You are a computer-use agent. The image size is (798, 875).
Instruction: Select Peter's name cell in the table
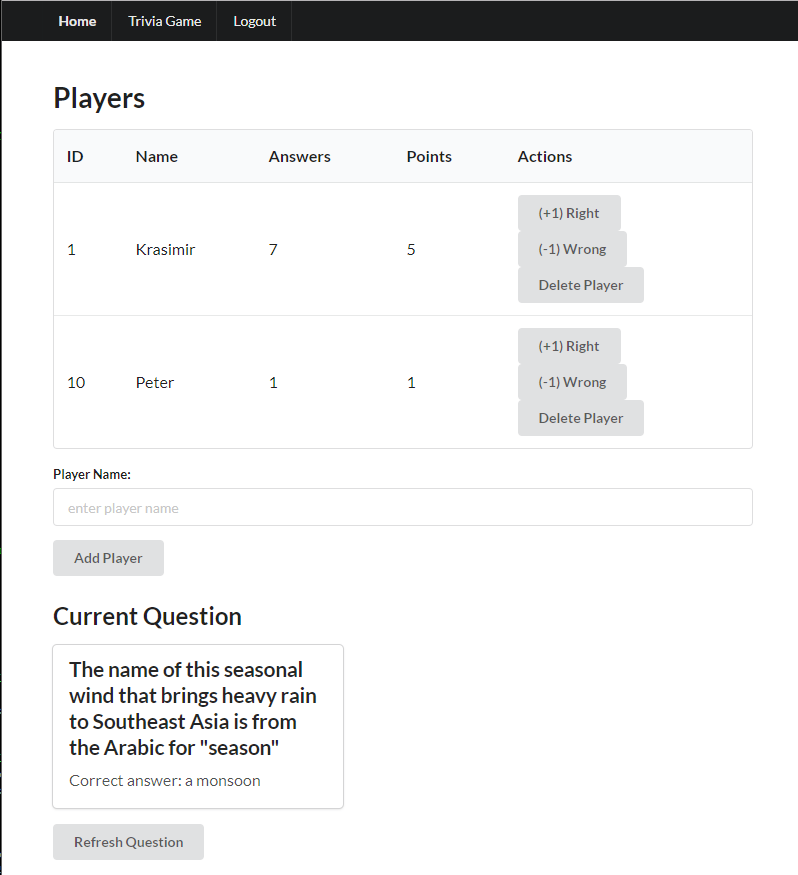[x=155, y=382]
